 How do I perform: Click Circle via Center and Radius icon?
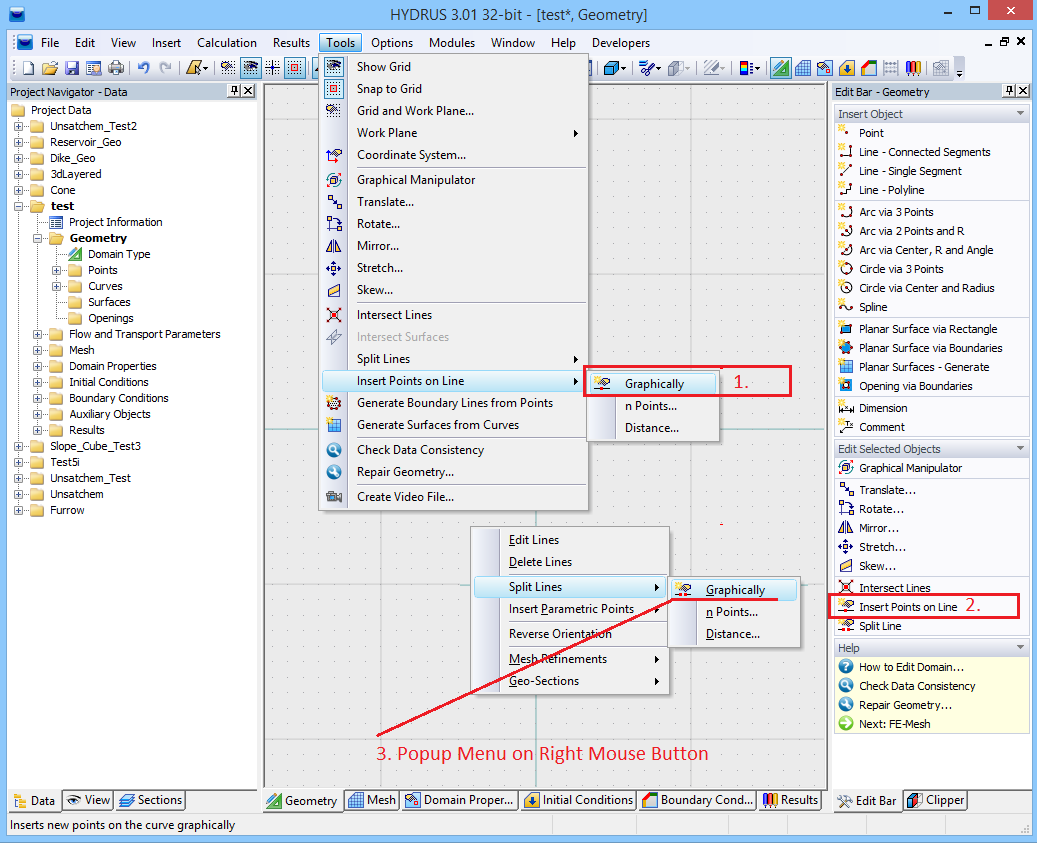846,287
